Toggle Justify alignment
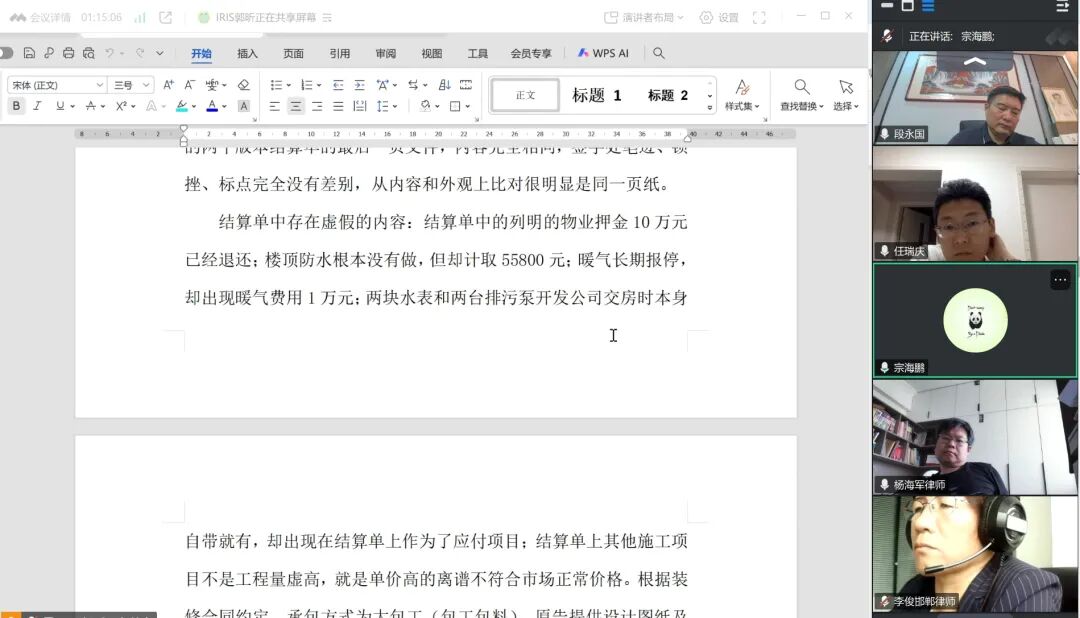 pos(338,106)
